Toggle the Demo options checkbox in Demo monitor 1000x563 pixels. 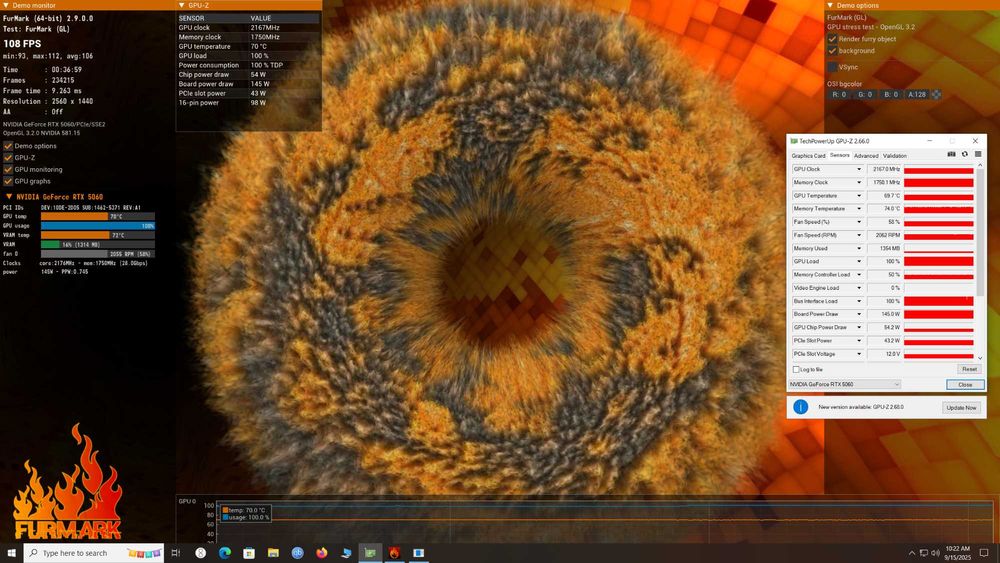click(8, 146)
